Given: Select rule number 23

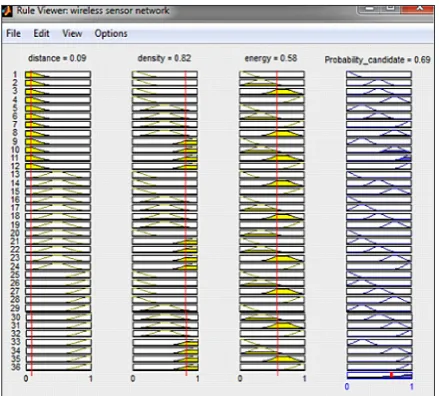Looking at the screenshot, I should (x=15, y=258).
